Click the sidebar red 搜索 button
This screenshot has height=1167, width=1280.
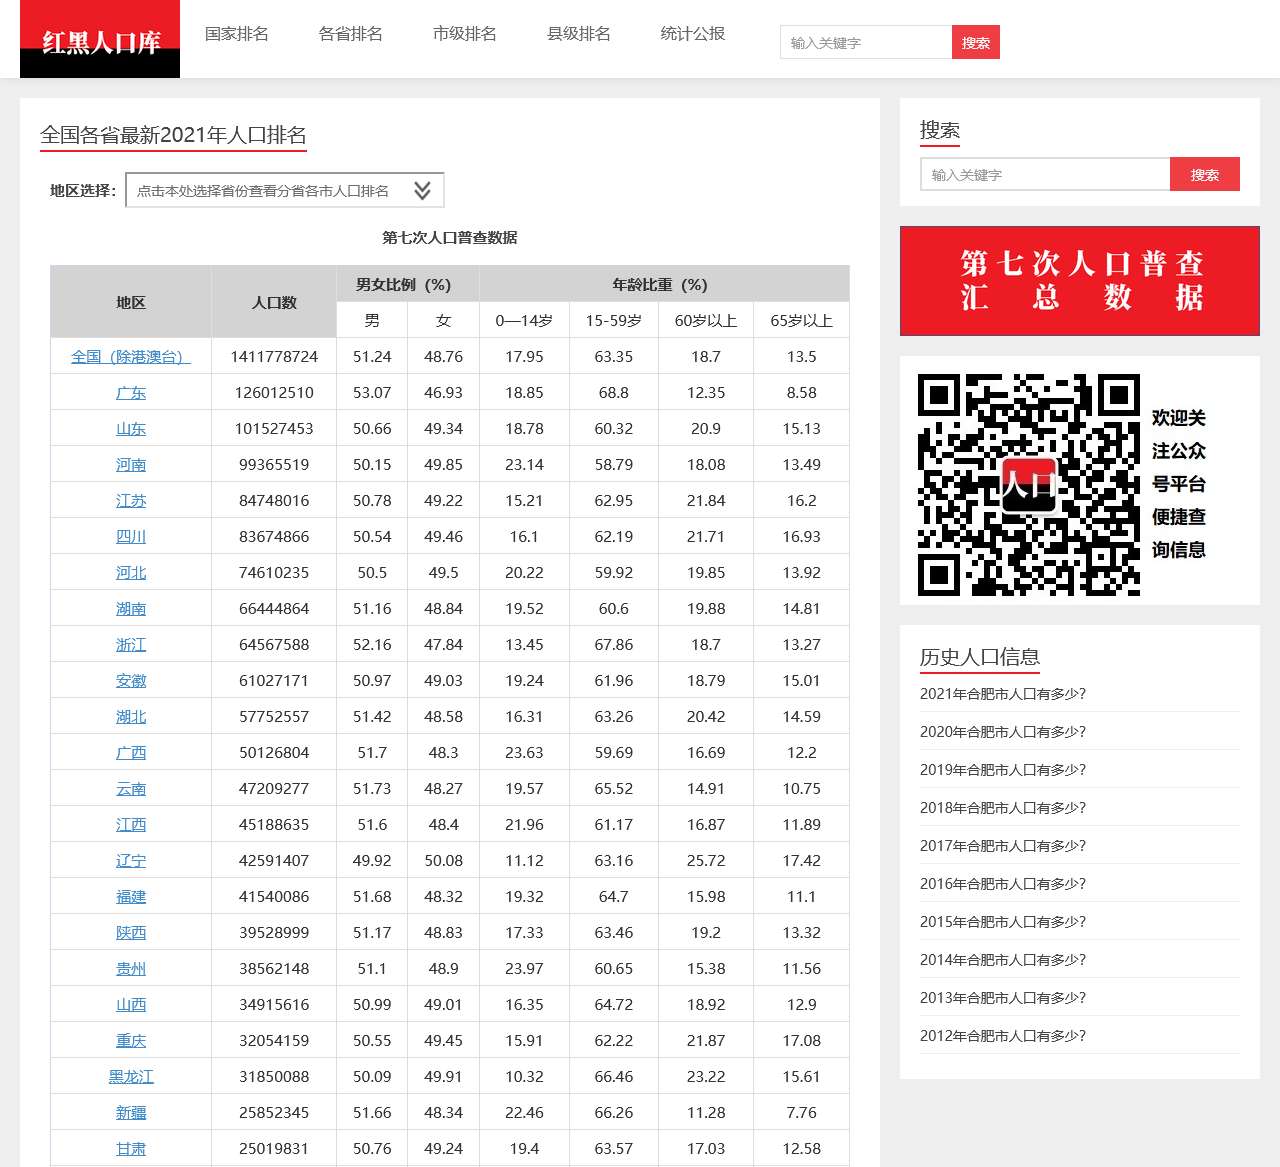1205,174
